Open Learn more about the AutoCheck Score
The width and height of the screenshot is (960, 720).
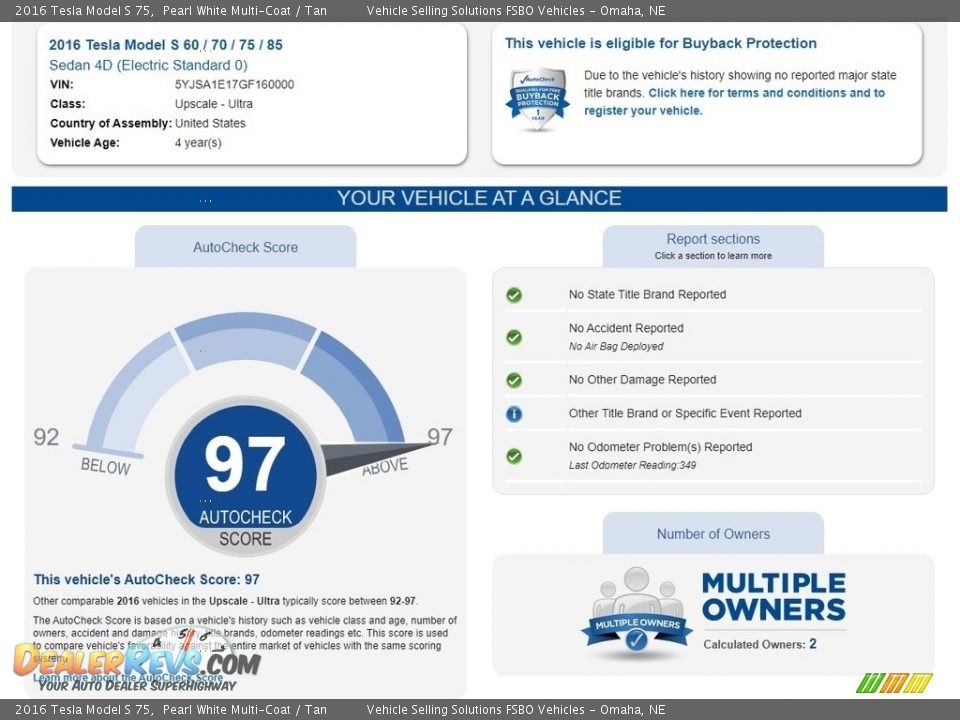[x=128, y=678]
